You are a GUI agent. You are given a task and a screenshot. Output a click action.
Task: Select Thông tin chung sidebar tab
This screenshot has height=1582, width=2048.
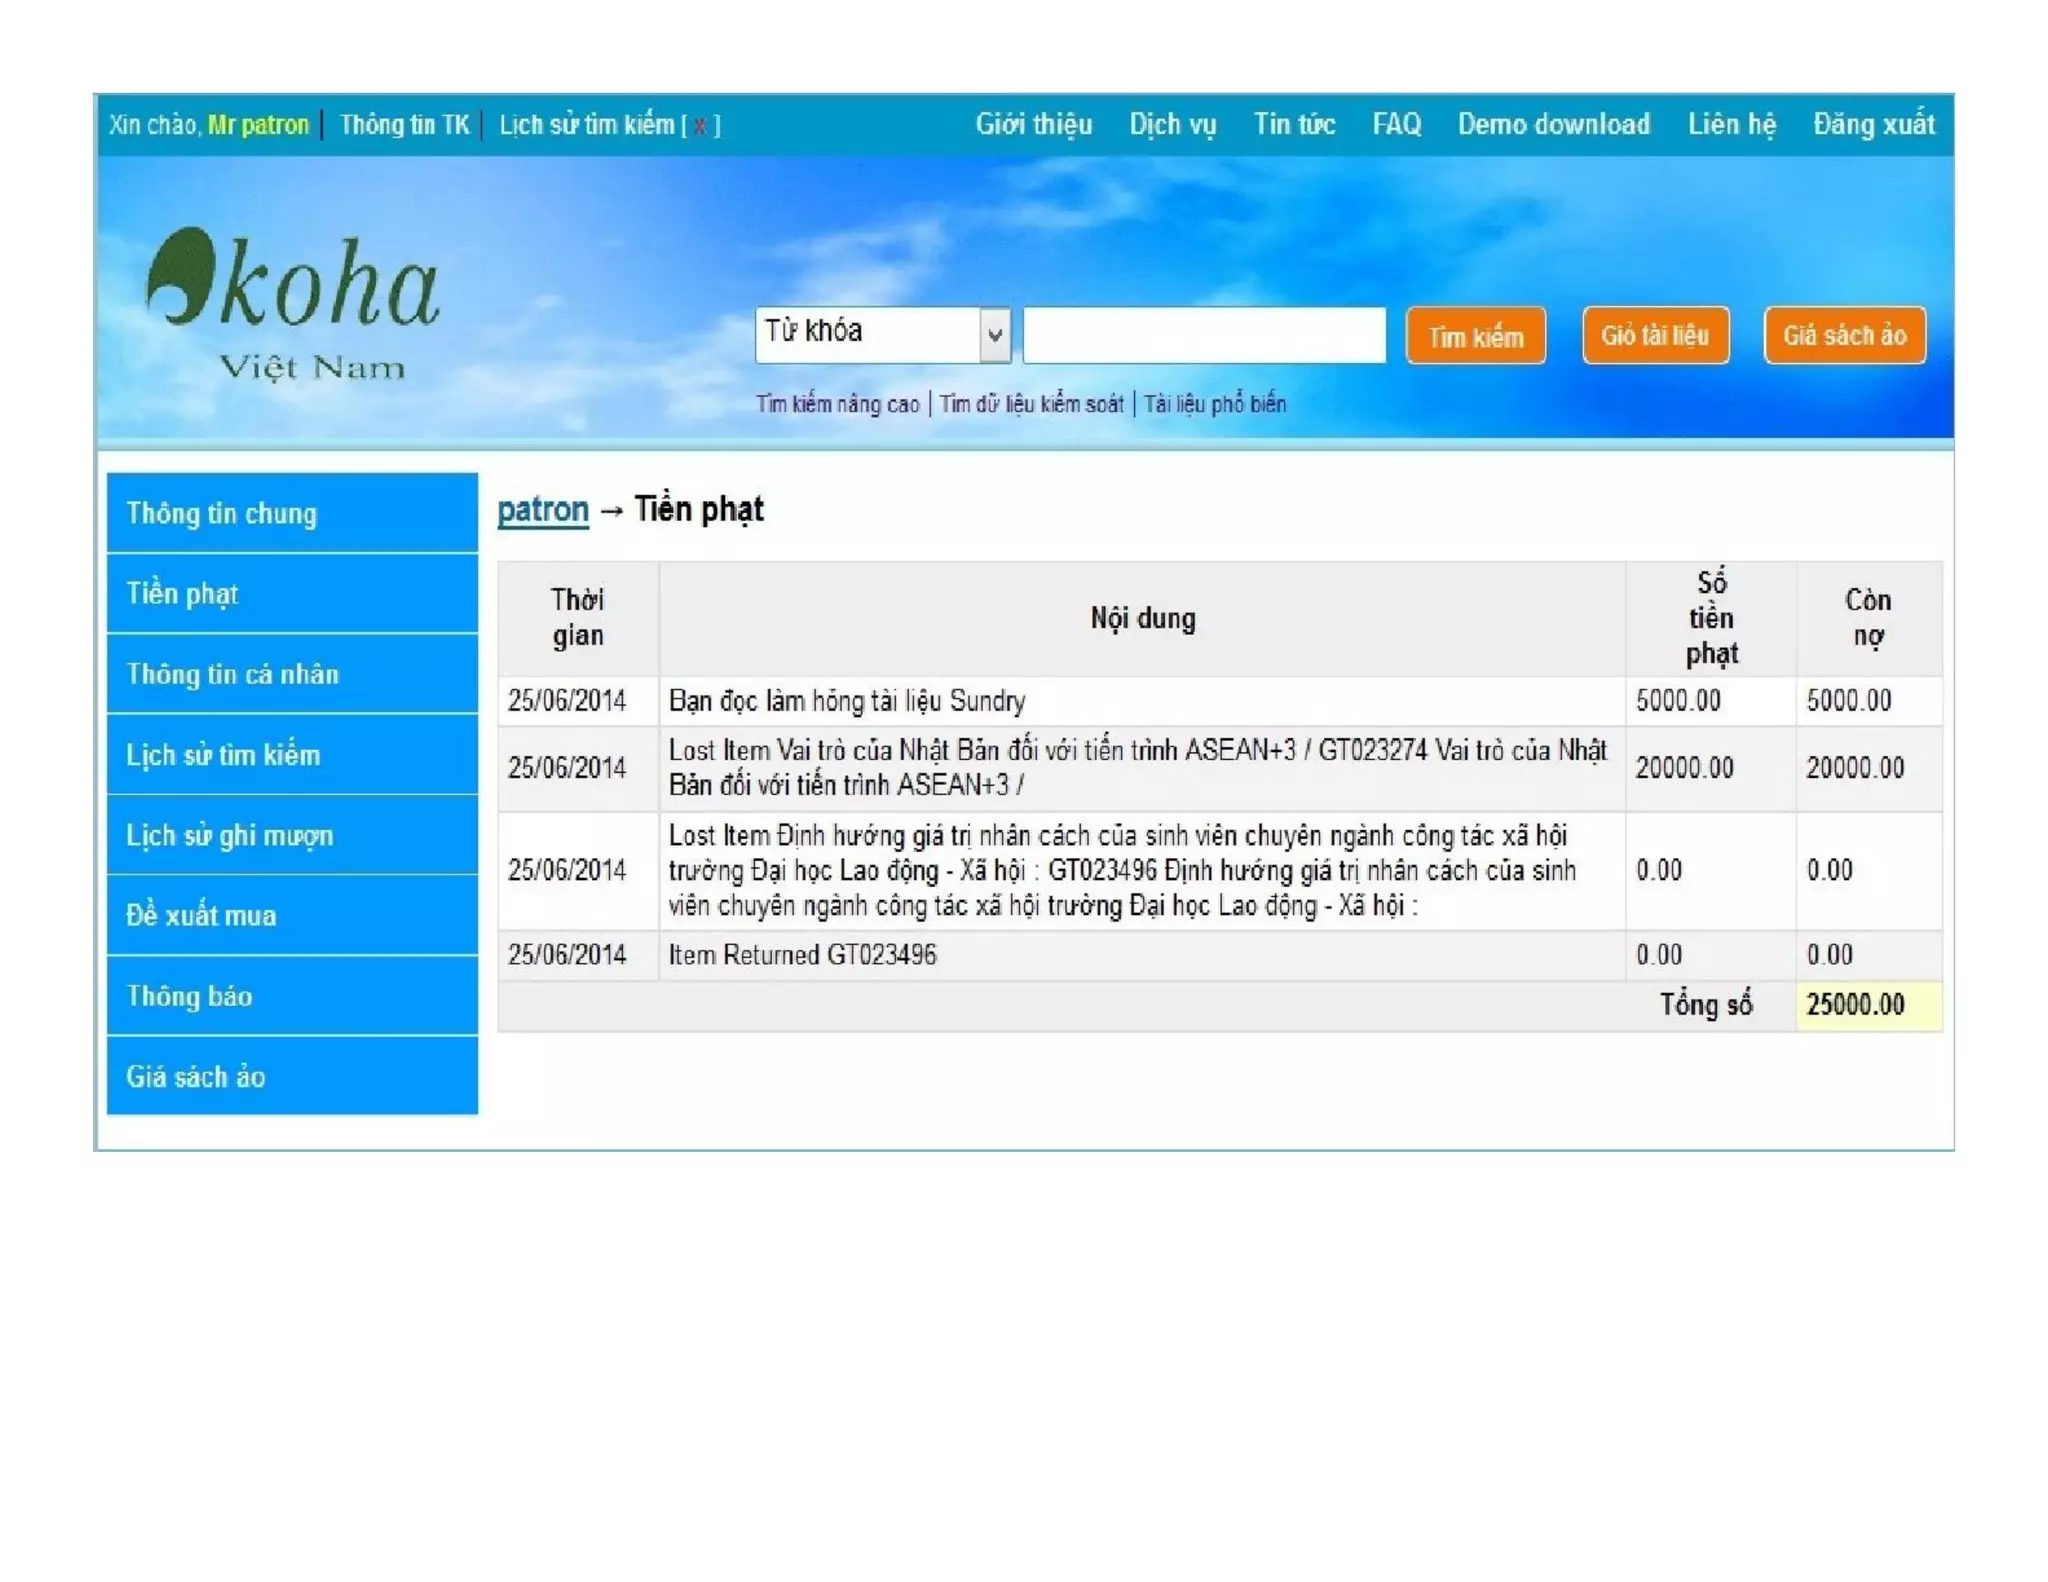[x=292, y=513]
